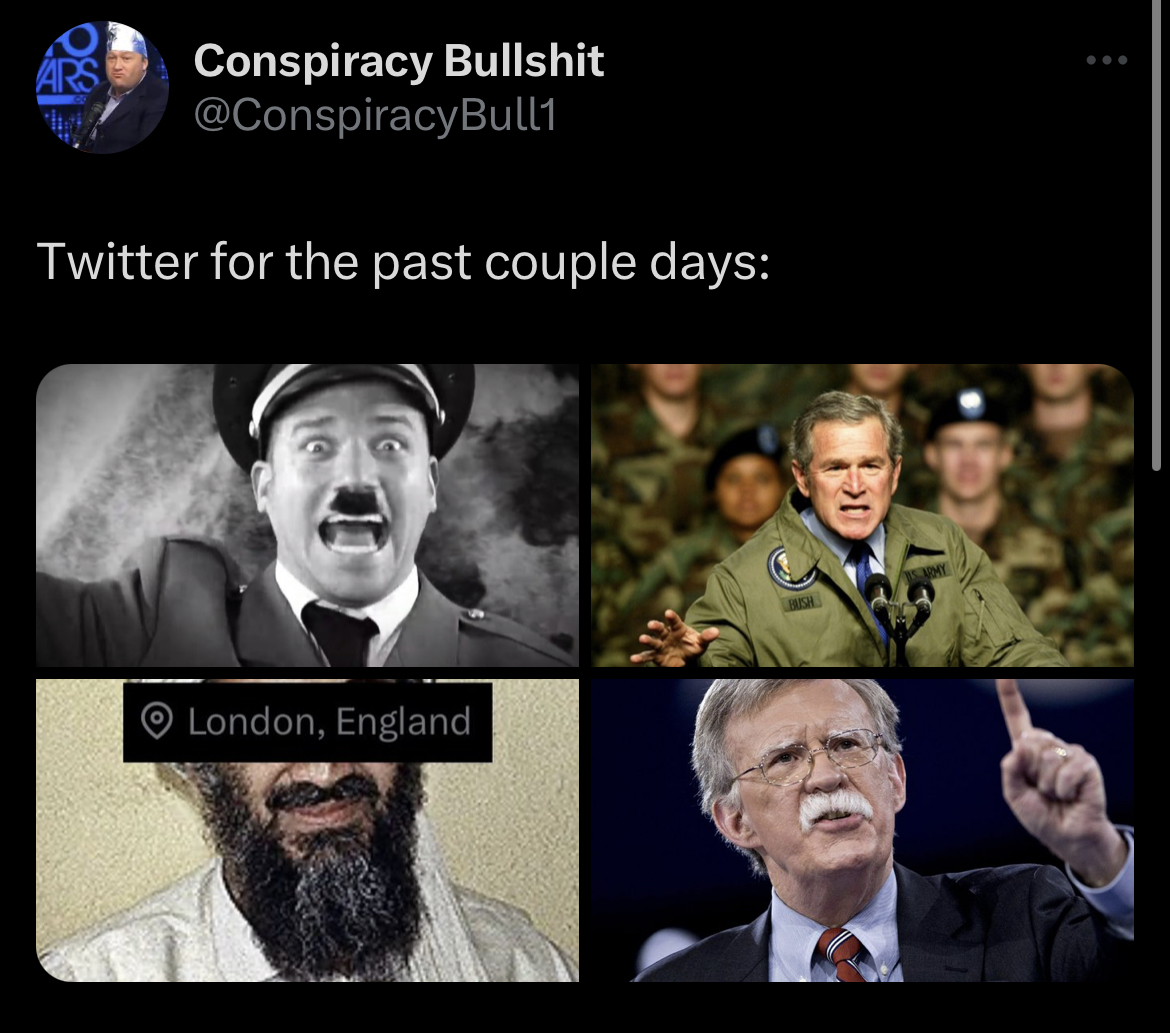Click the "U.S. ARMY" patch on the jacket
1170x1033 pixels.
pyautogui.click(x=926, y=574)
